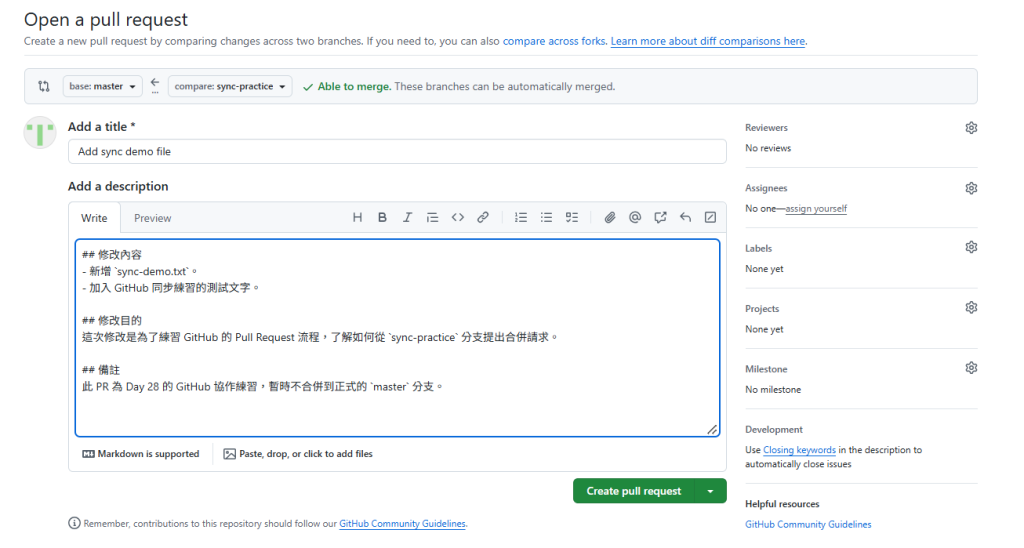The image size is (1024, 548).
Task: Apply Italic formatting in editor toolbar
Action: 407,218
